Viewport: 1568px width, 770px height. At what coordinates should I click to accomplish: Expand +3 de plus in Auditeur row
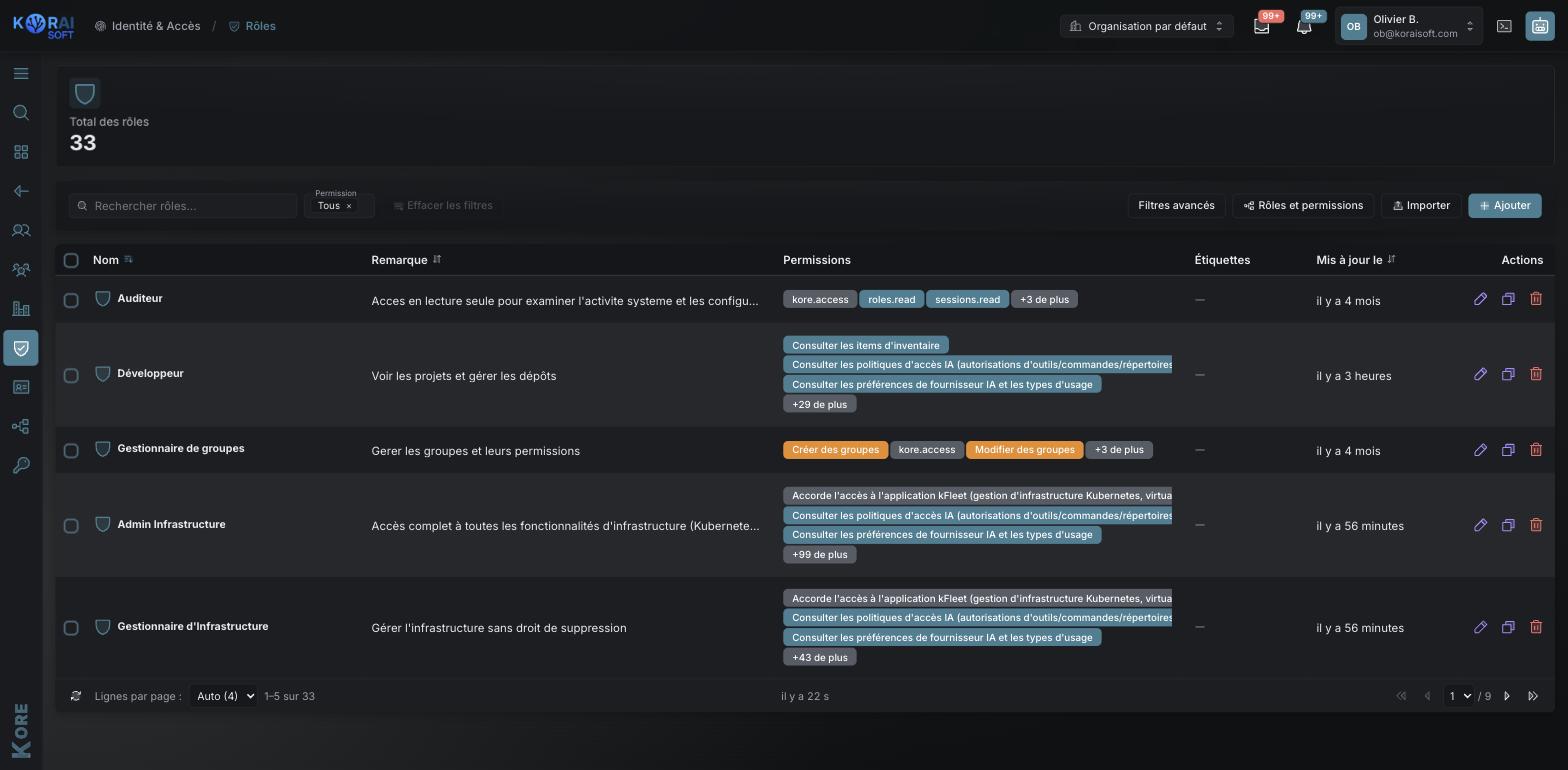coord(1044,299)
